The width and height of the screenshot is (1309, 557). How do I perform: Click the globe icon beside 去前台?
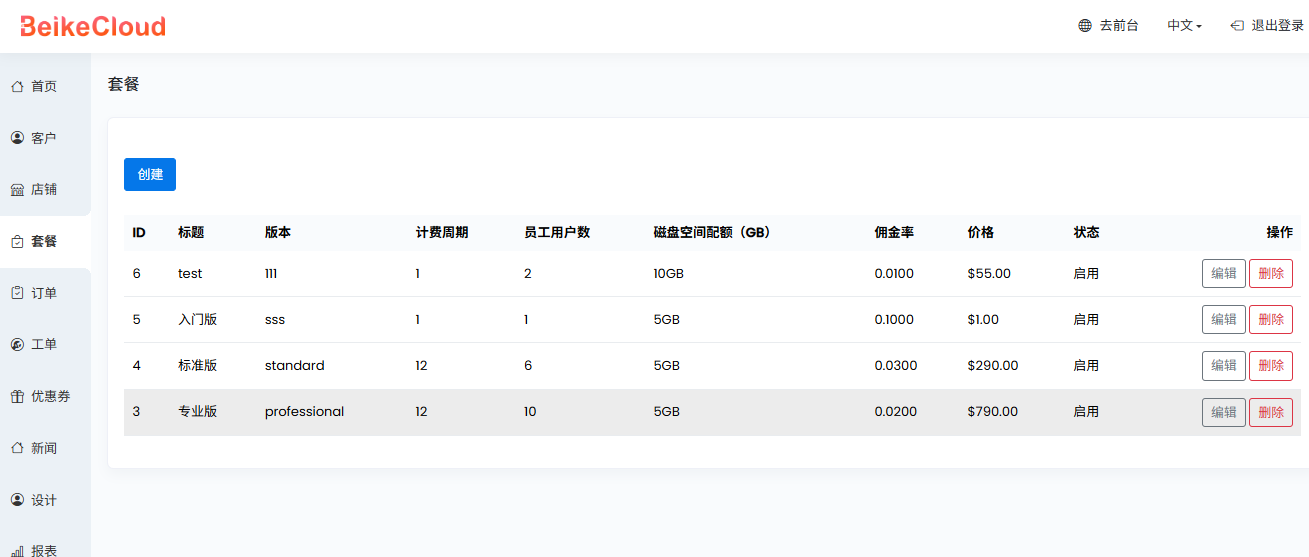[x=1085, y=26]
